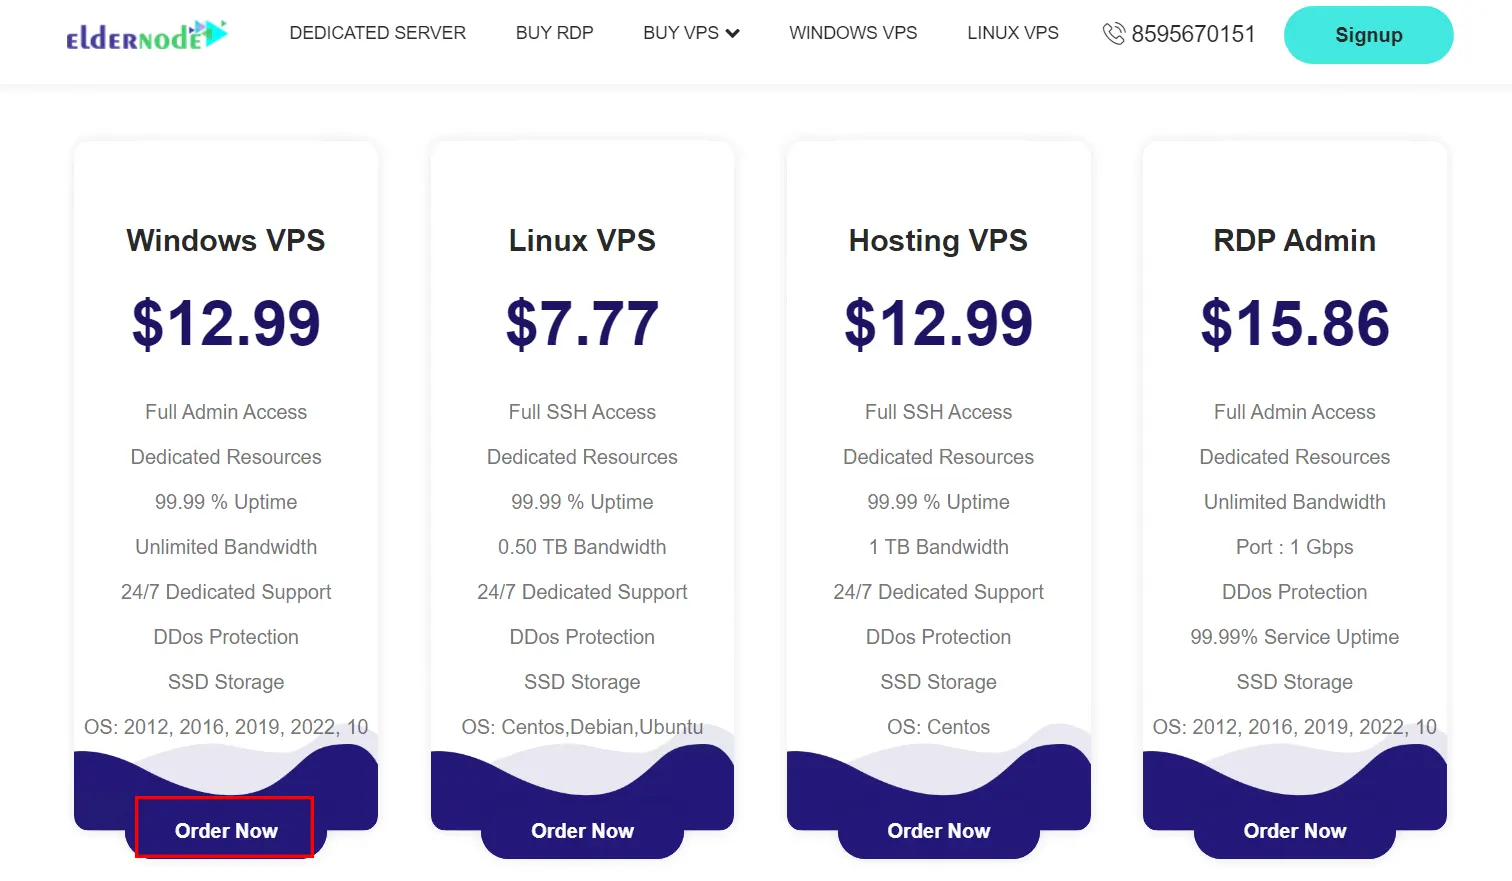The image size is (1512, 881).
Task: Click the $15.86 price on RDP Admin
Action: [1294, 322]
